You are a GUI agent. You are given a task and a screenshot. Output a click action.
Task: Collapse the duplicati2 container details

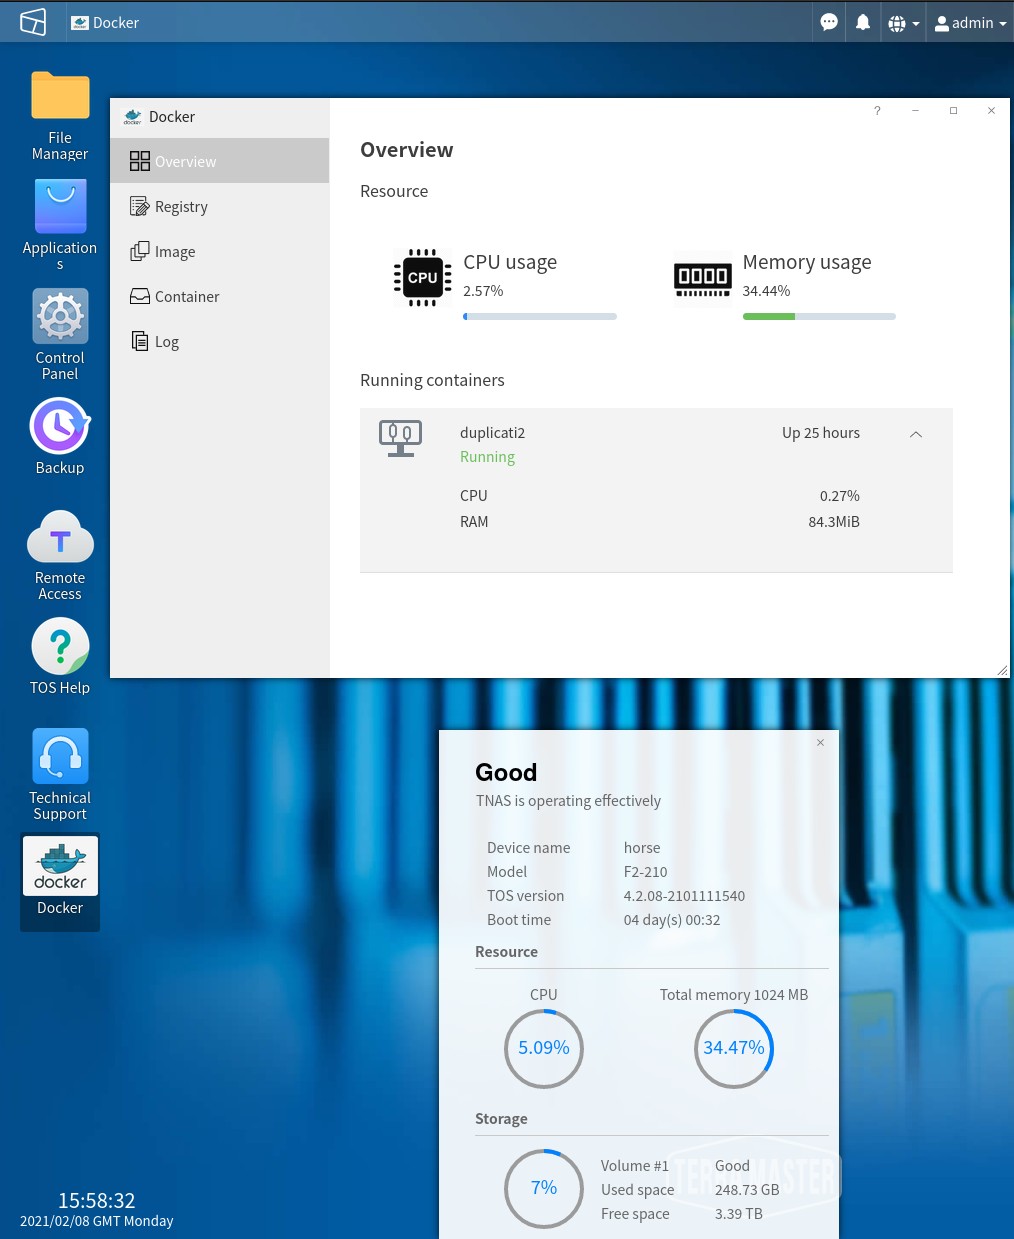tap(915, 433)
